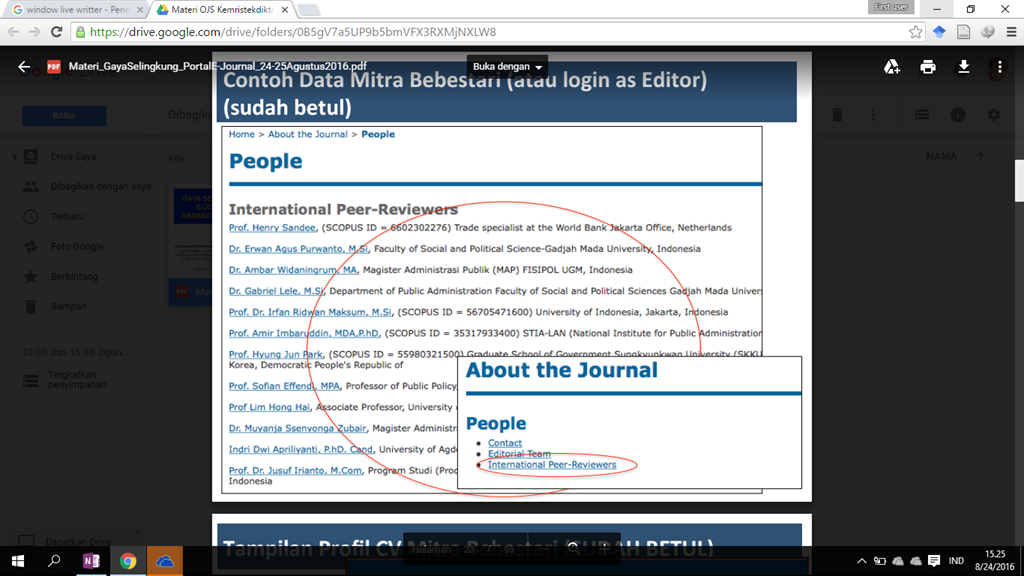Click the vertical scrollbar thumb on right edge
Viewport: 1024px width, 576px height.
point(1019,181)
